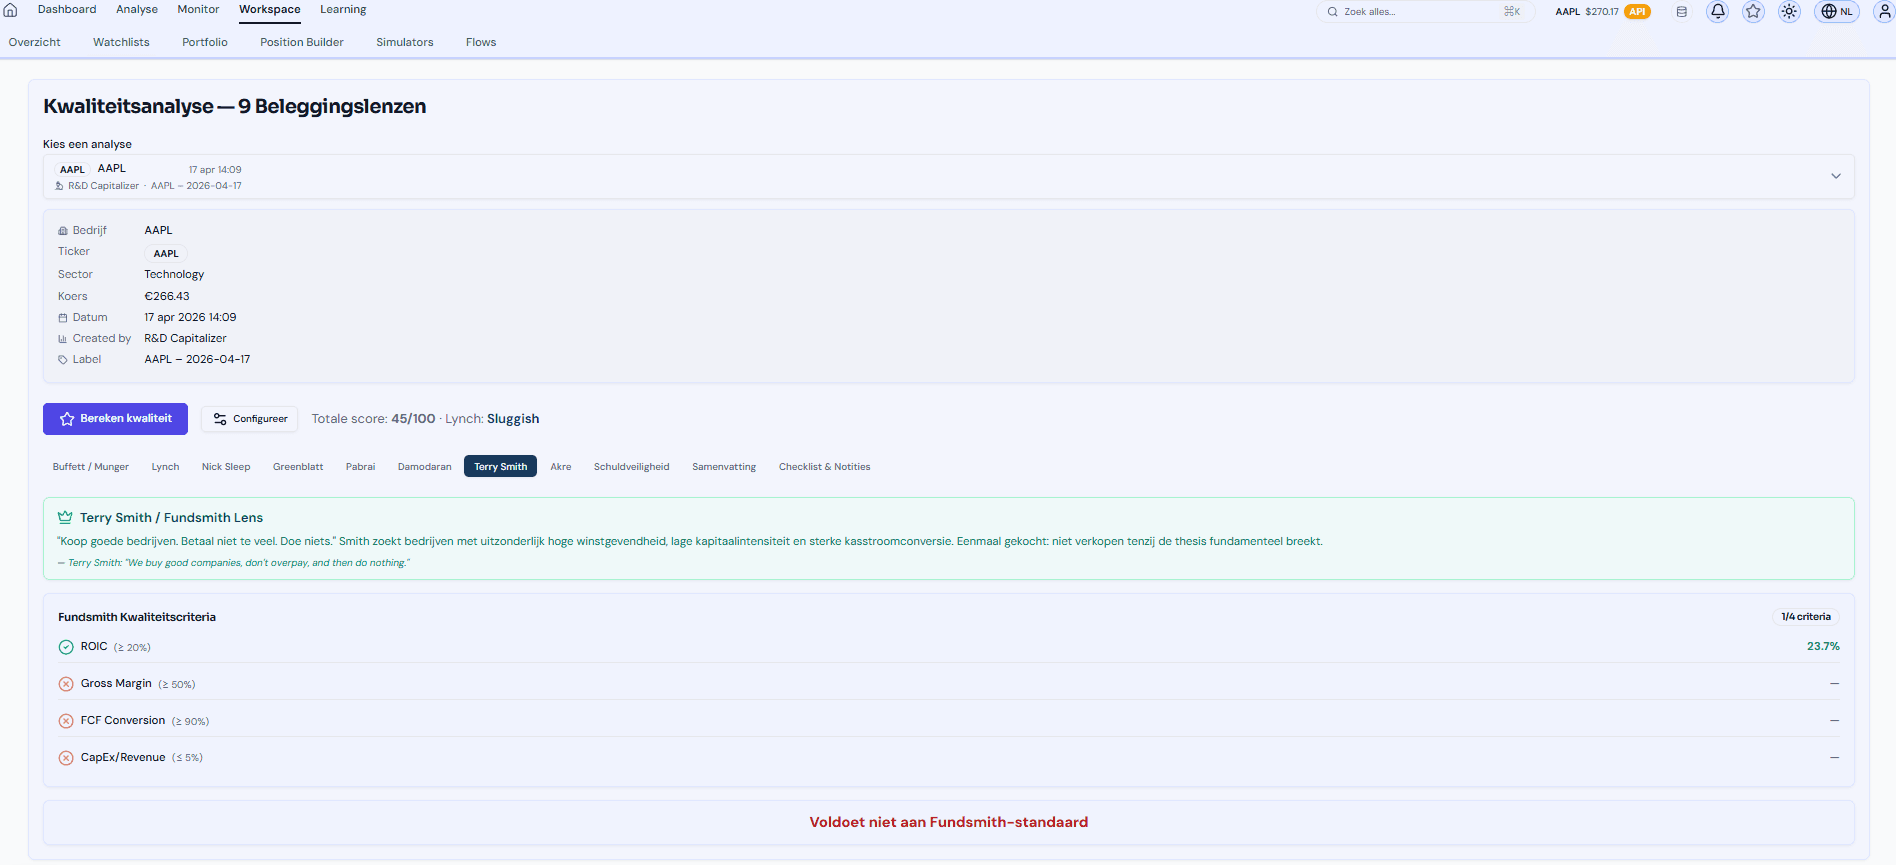
Task: Open the Checklist & Notities tab
Action: point(825,467)
